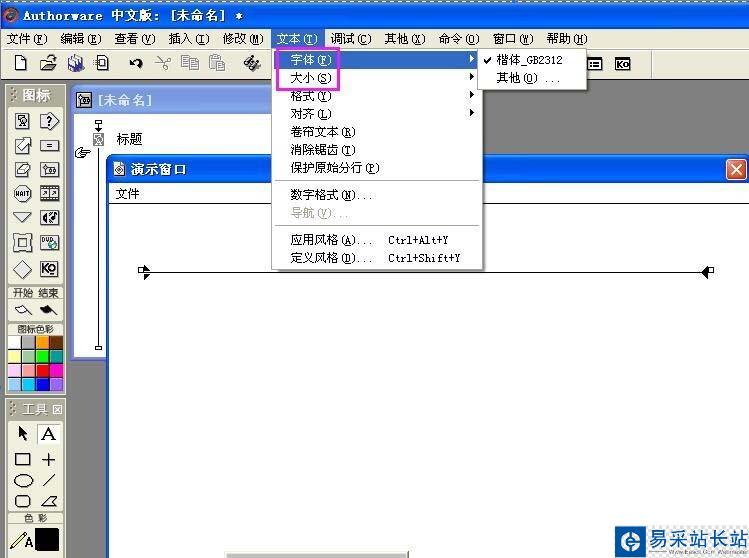Choose 应用风格(A)... menu entry
749x558 pixels.
[377, 240]
